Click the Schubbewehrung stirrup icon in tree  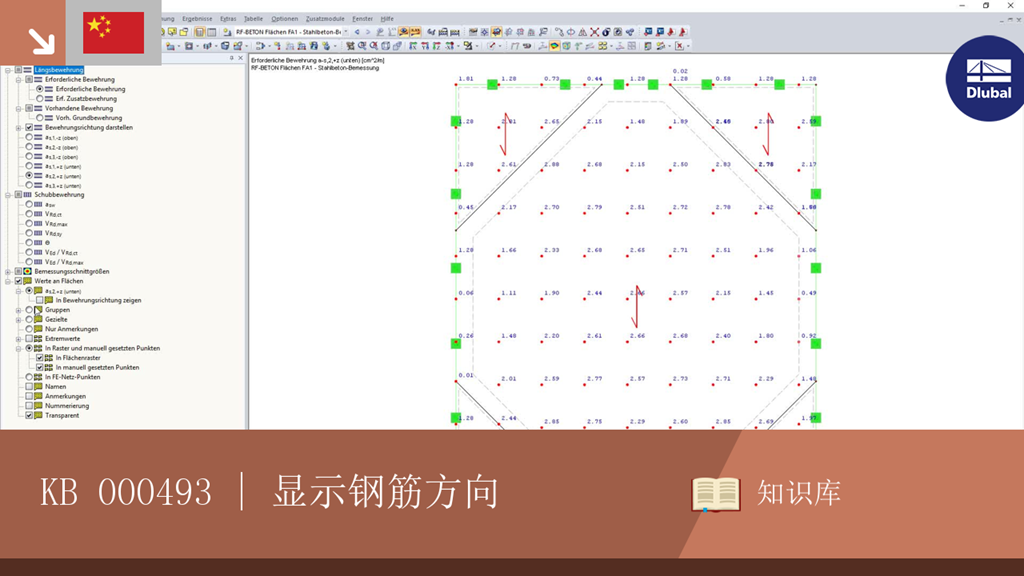28,195
